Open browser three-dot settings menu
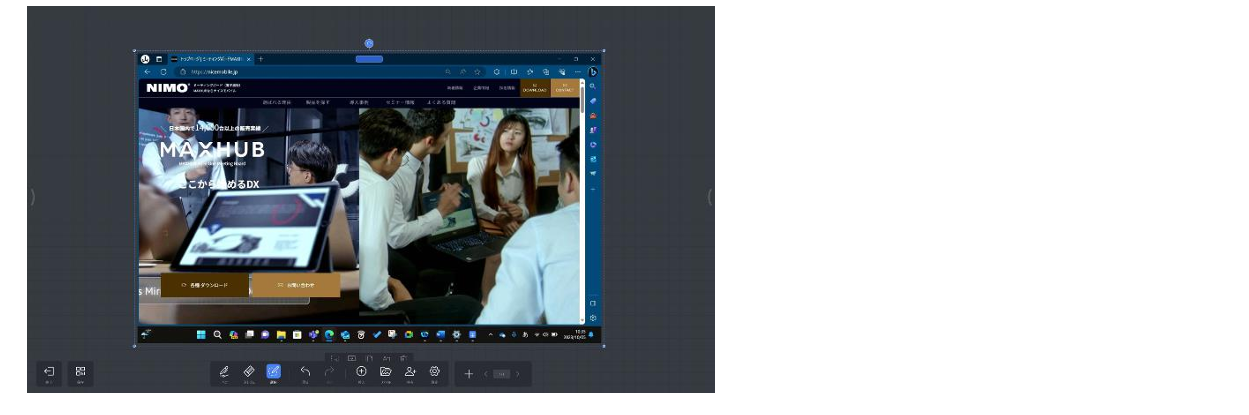This screenshot has width=1249, height=415. [577, 72]
